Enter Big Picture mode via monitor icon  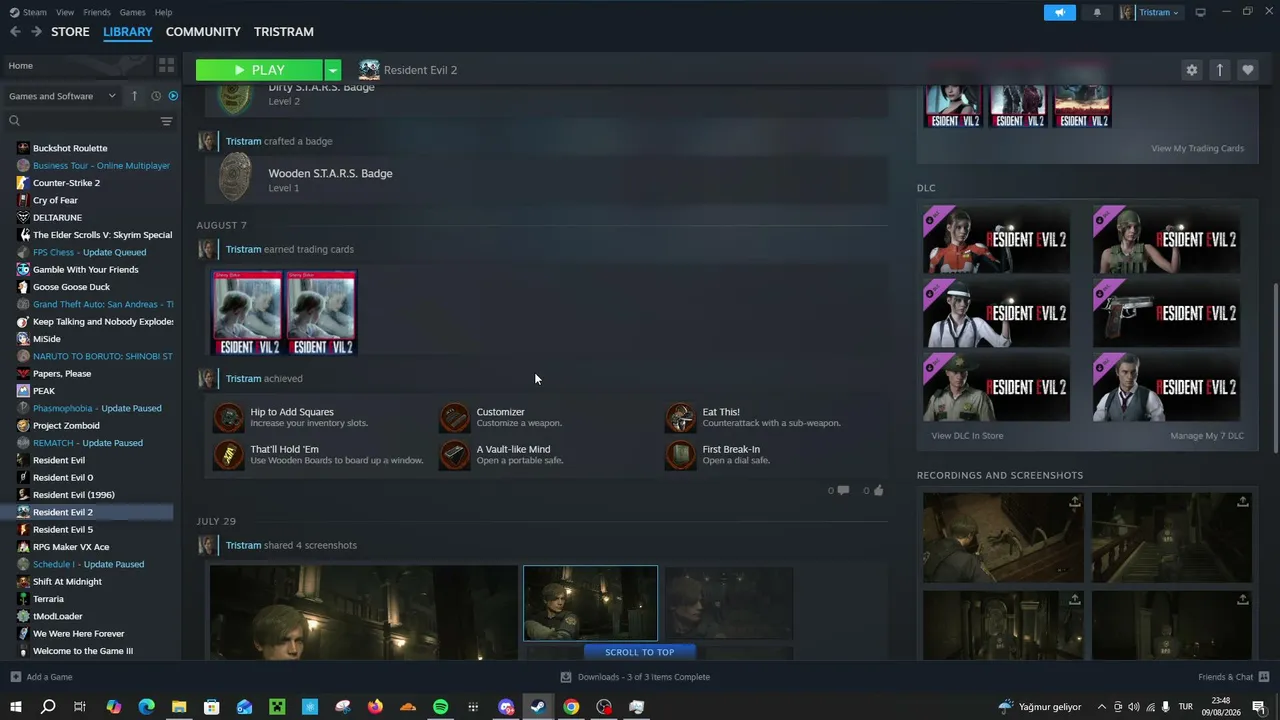click(x=1200, y=12)
